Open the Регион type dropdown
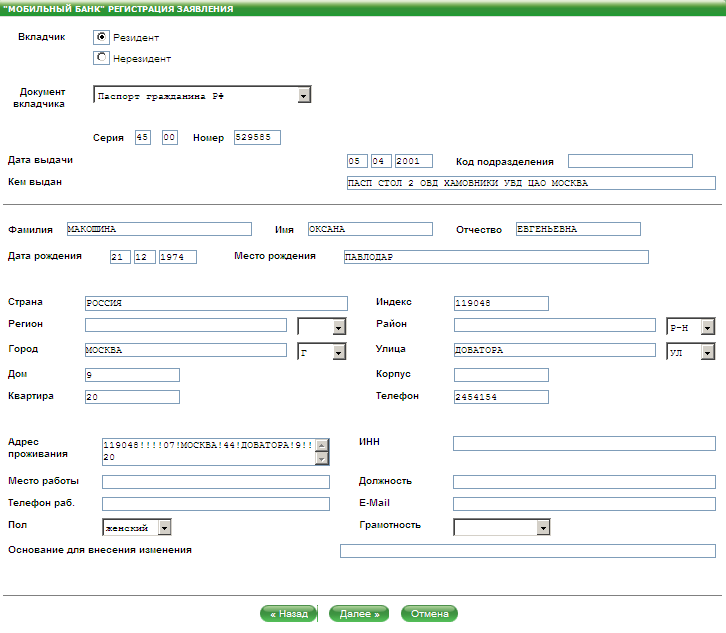 [322, 326]
